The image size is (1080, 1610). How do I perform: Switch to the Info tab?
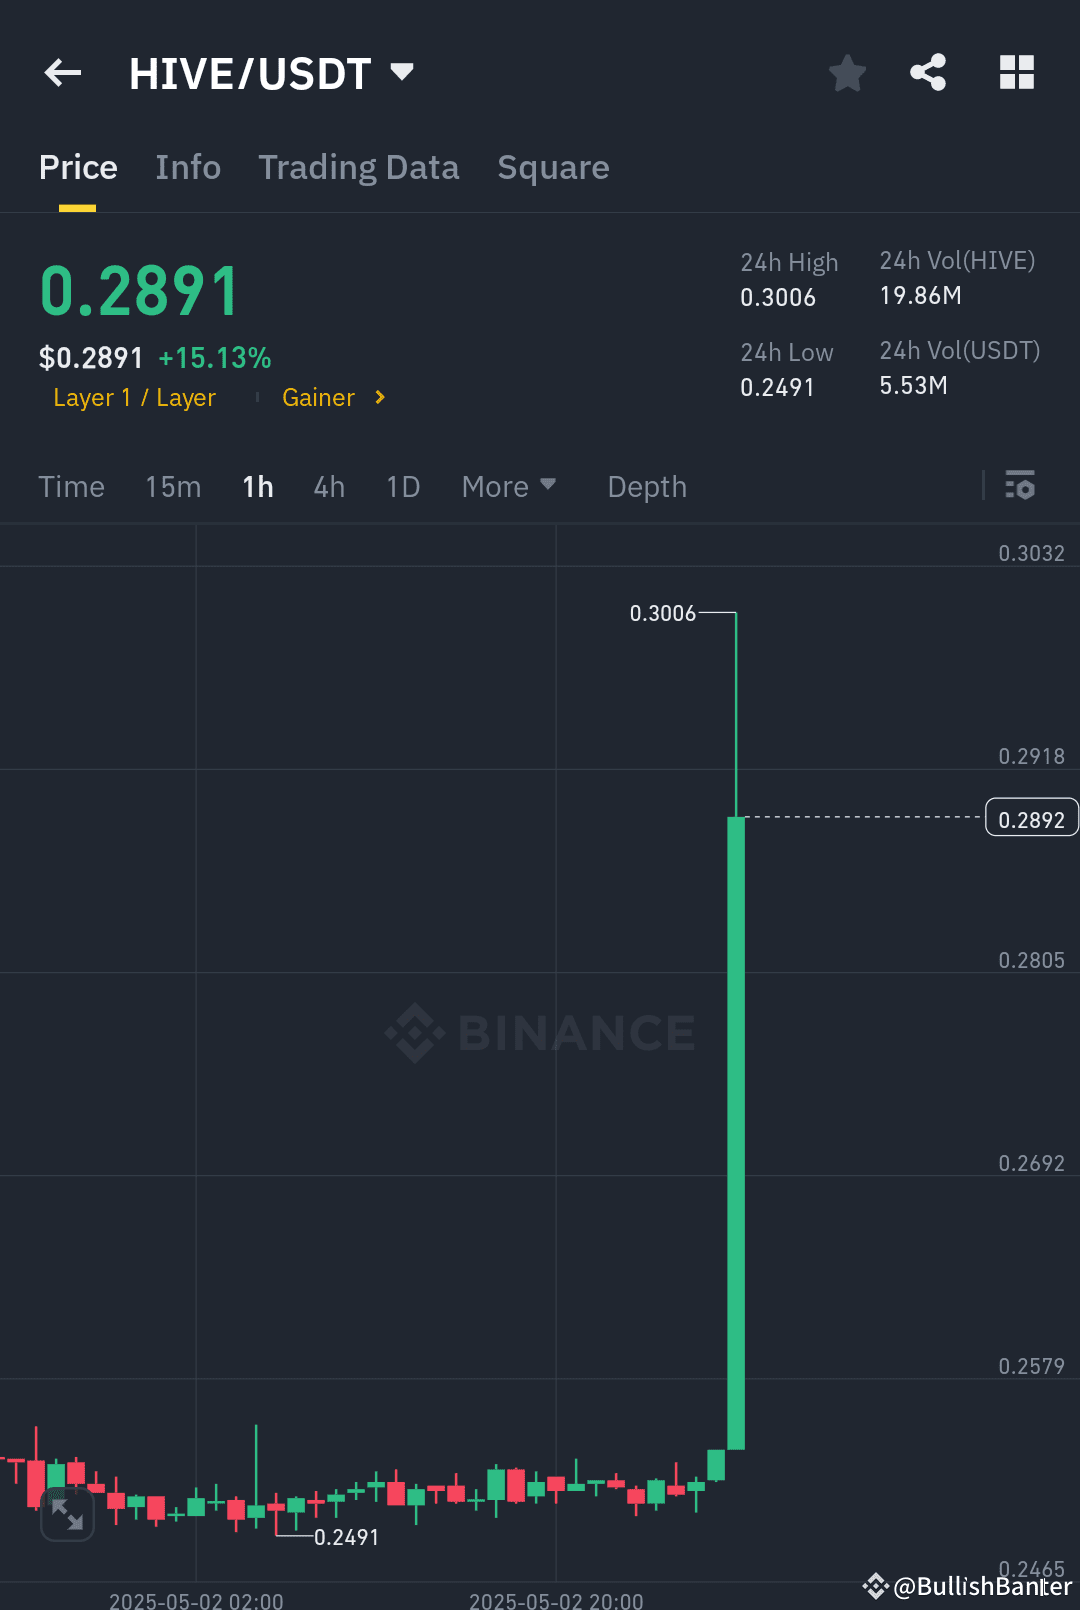tap(188, 167)
